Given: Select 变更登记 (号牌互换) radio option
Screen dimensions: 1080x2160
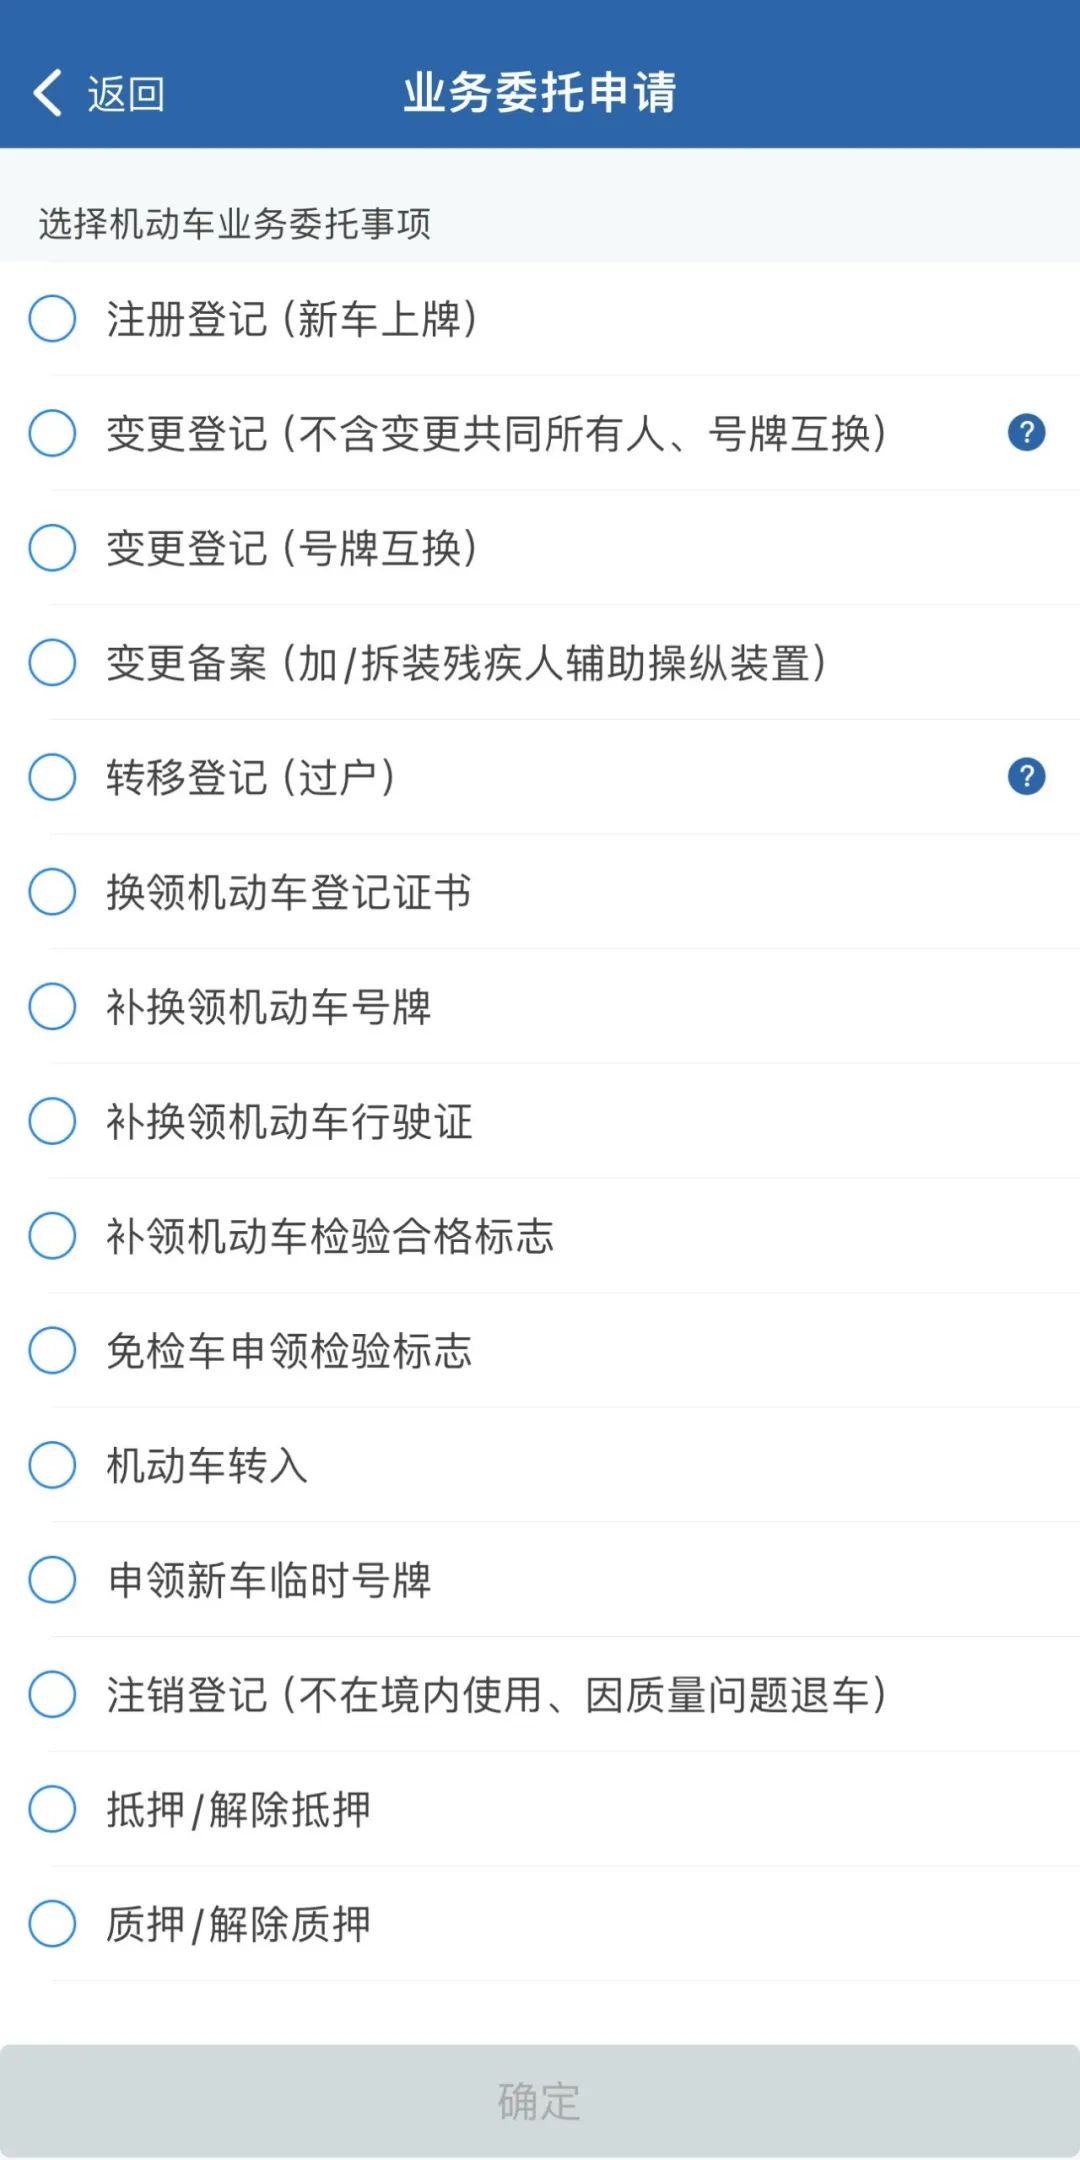Looking at the screenshot, I should pos(52,548).
